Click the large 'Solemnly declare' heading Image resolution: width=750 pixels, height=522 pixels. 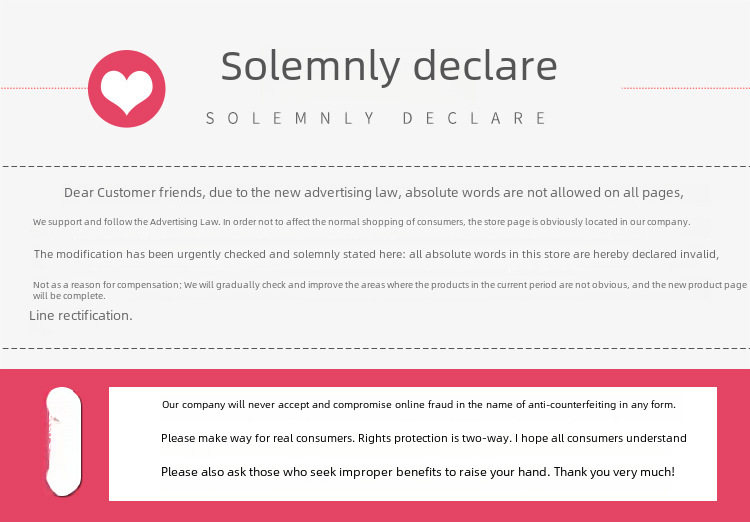pos(388,66)
